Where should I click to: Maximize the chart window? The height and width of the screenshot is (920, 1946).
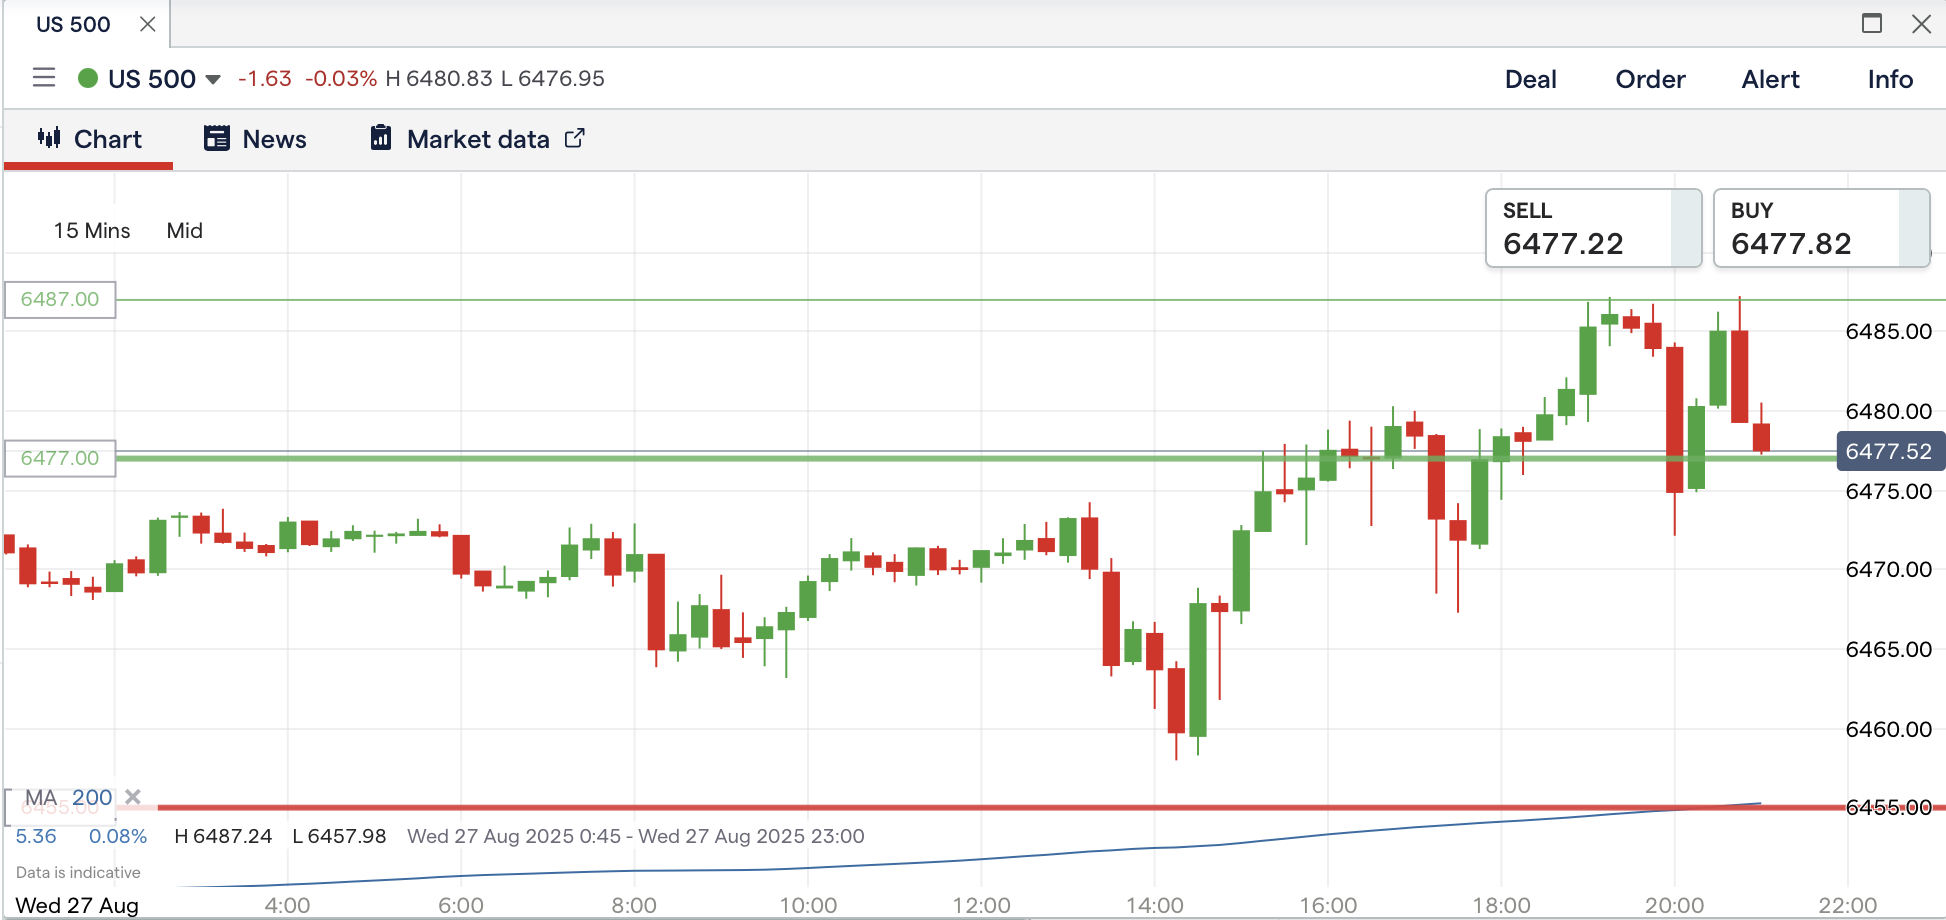(x=1872, y=24)
